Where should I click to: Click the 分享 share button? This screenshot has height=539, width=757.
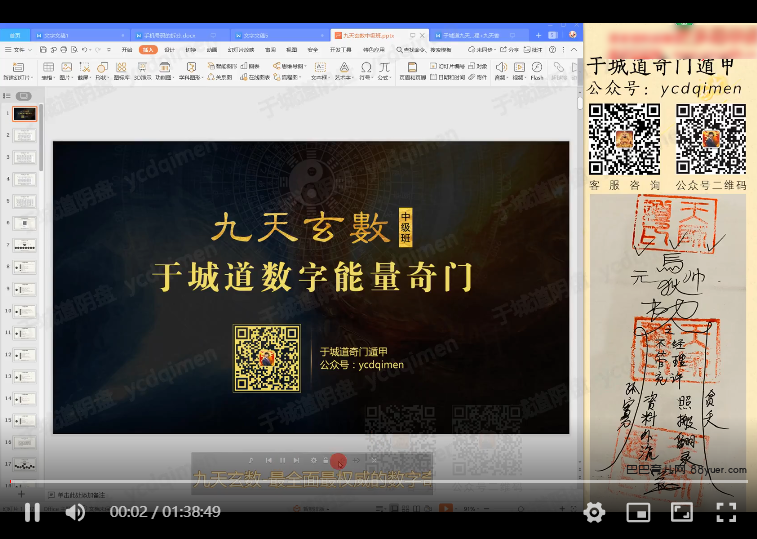pyautogui.click(x=509, y=49)
